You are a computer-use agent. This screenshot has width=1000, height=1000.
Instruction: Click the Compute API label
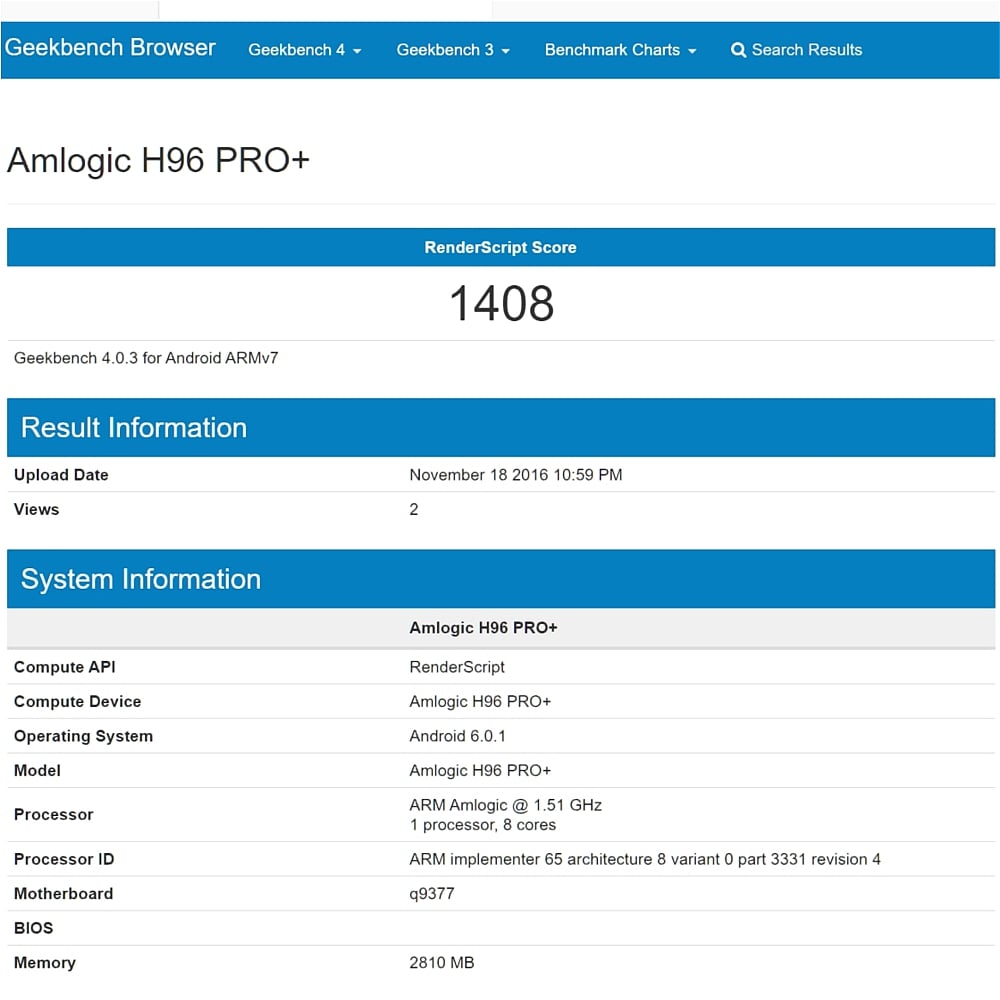(x=64, y=667)
